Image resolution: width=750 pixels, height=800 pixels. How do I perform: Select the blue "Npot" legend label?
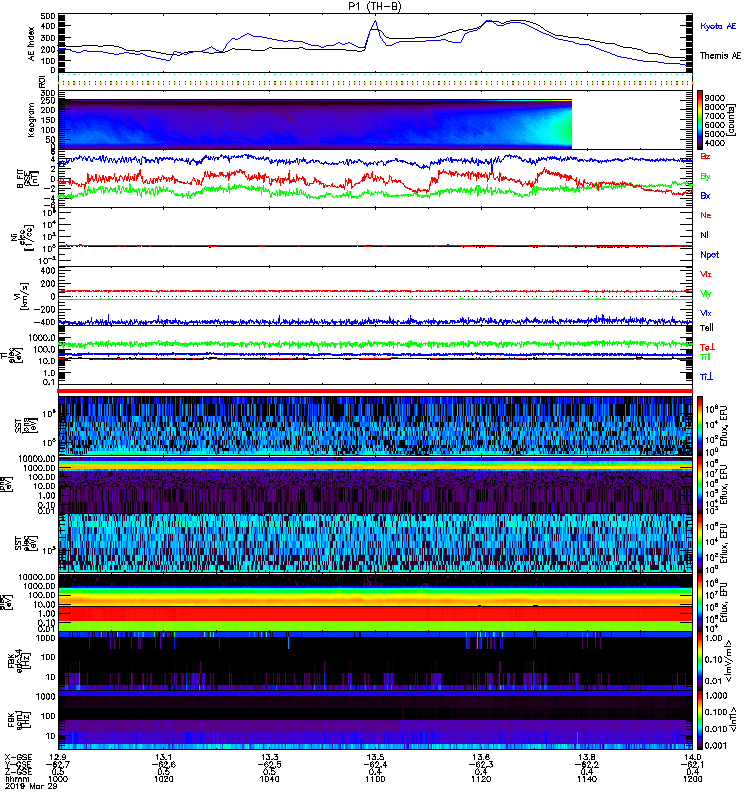click(709, 255)
